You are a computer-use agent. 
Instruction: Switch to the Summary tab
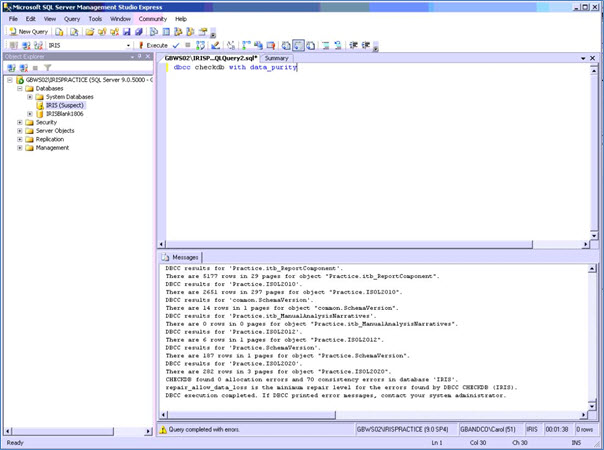276,58
